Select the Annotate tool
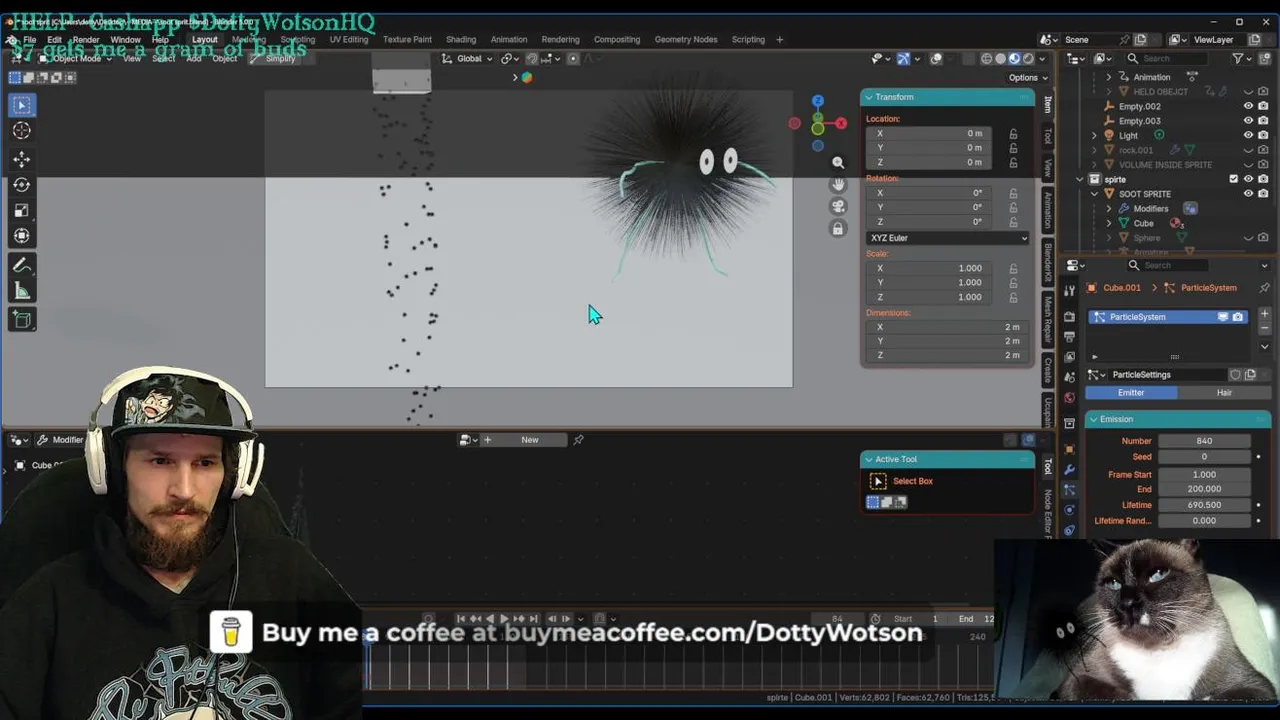Screen dimensions: 1280x720 [x=22, y=265]
